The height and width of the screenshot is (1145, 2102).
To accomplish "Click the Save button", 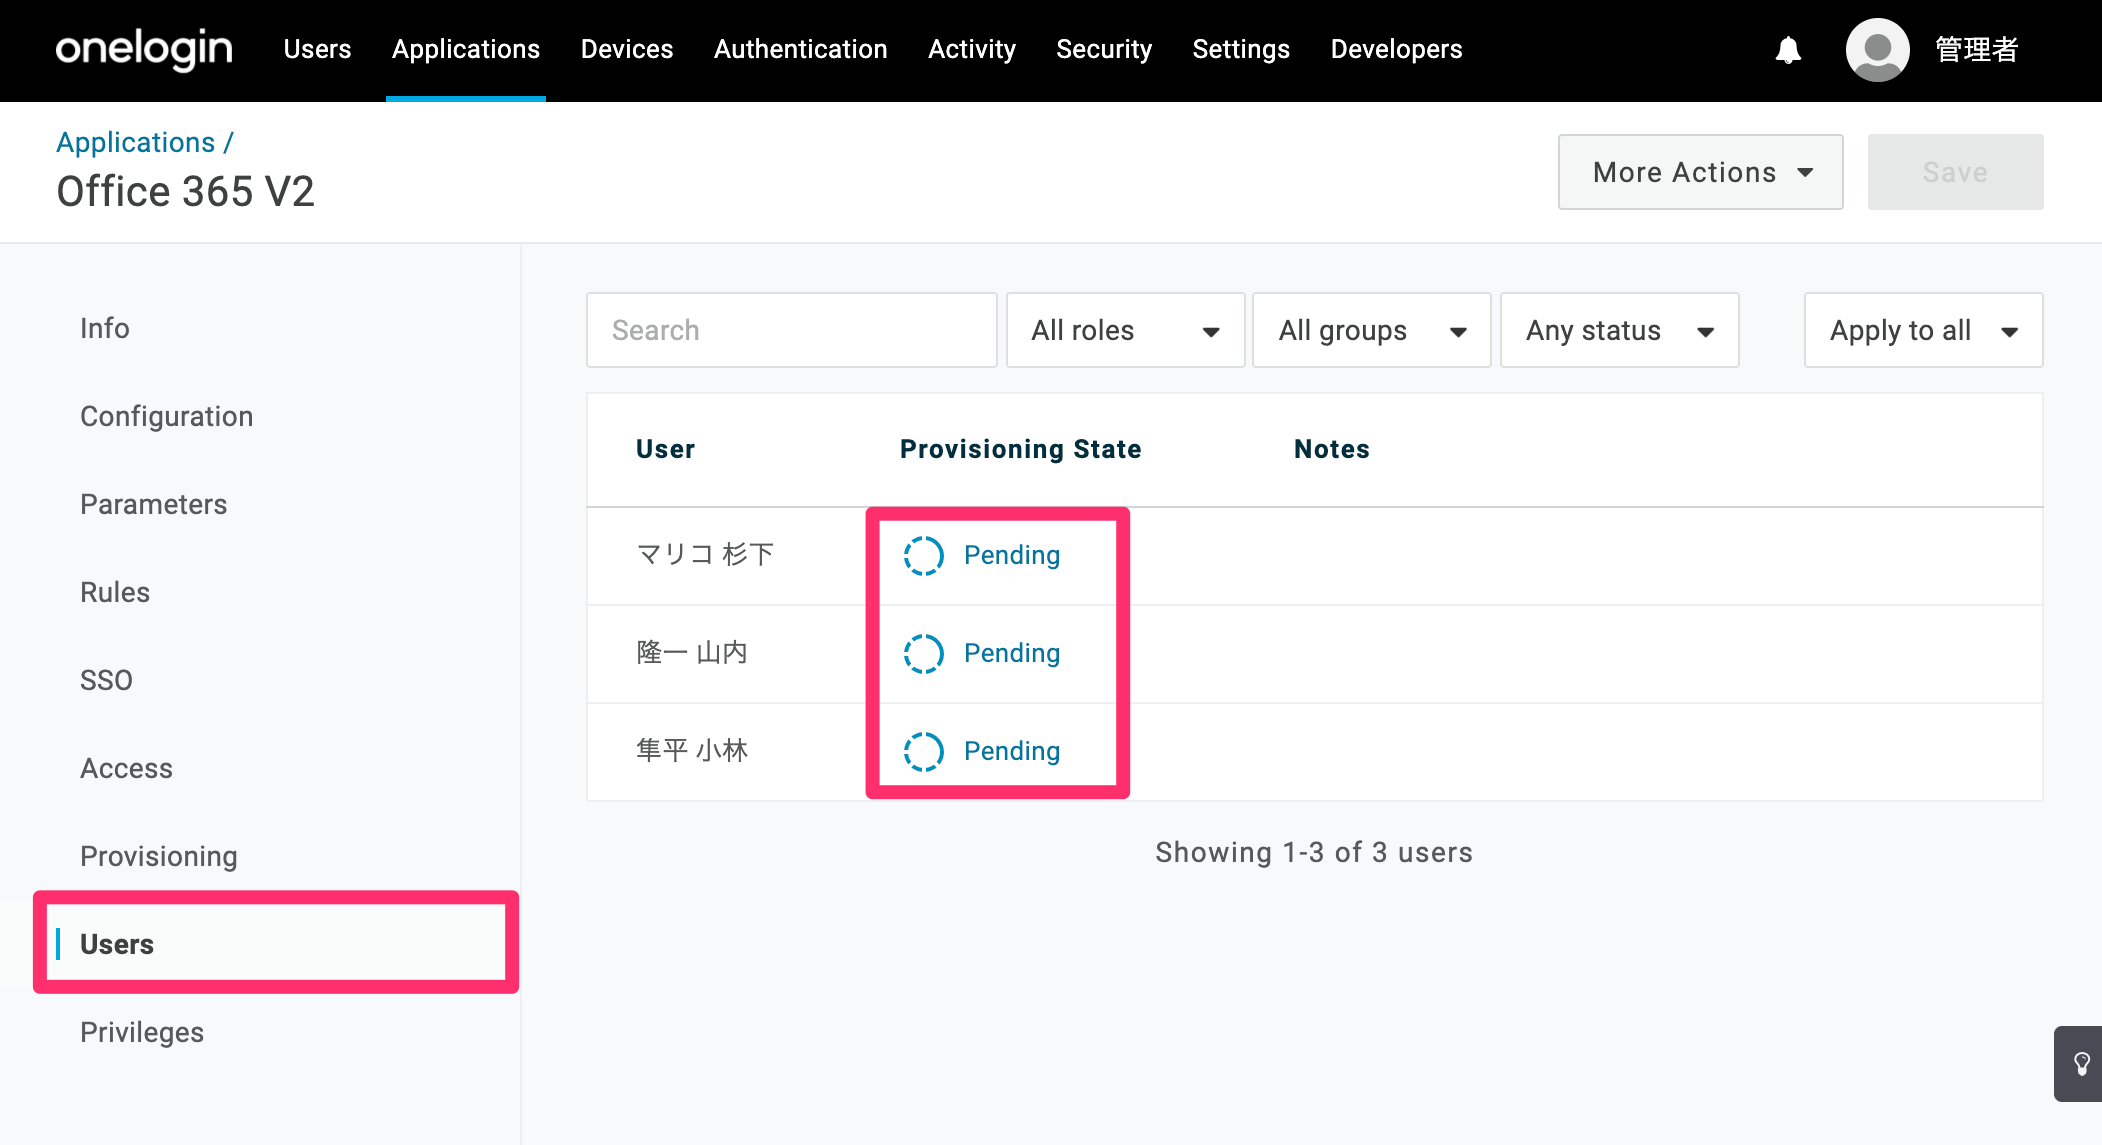I will click(x=1955, y=172).
